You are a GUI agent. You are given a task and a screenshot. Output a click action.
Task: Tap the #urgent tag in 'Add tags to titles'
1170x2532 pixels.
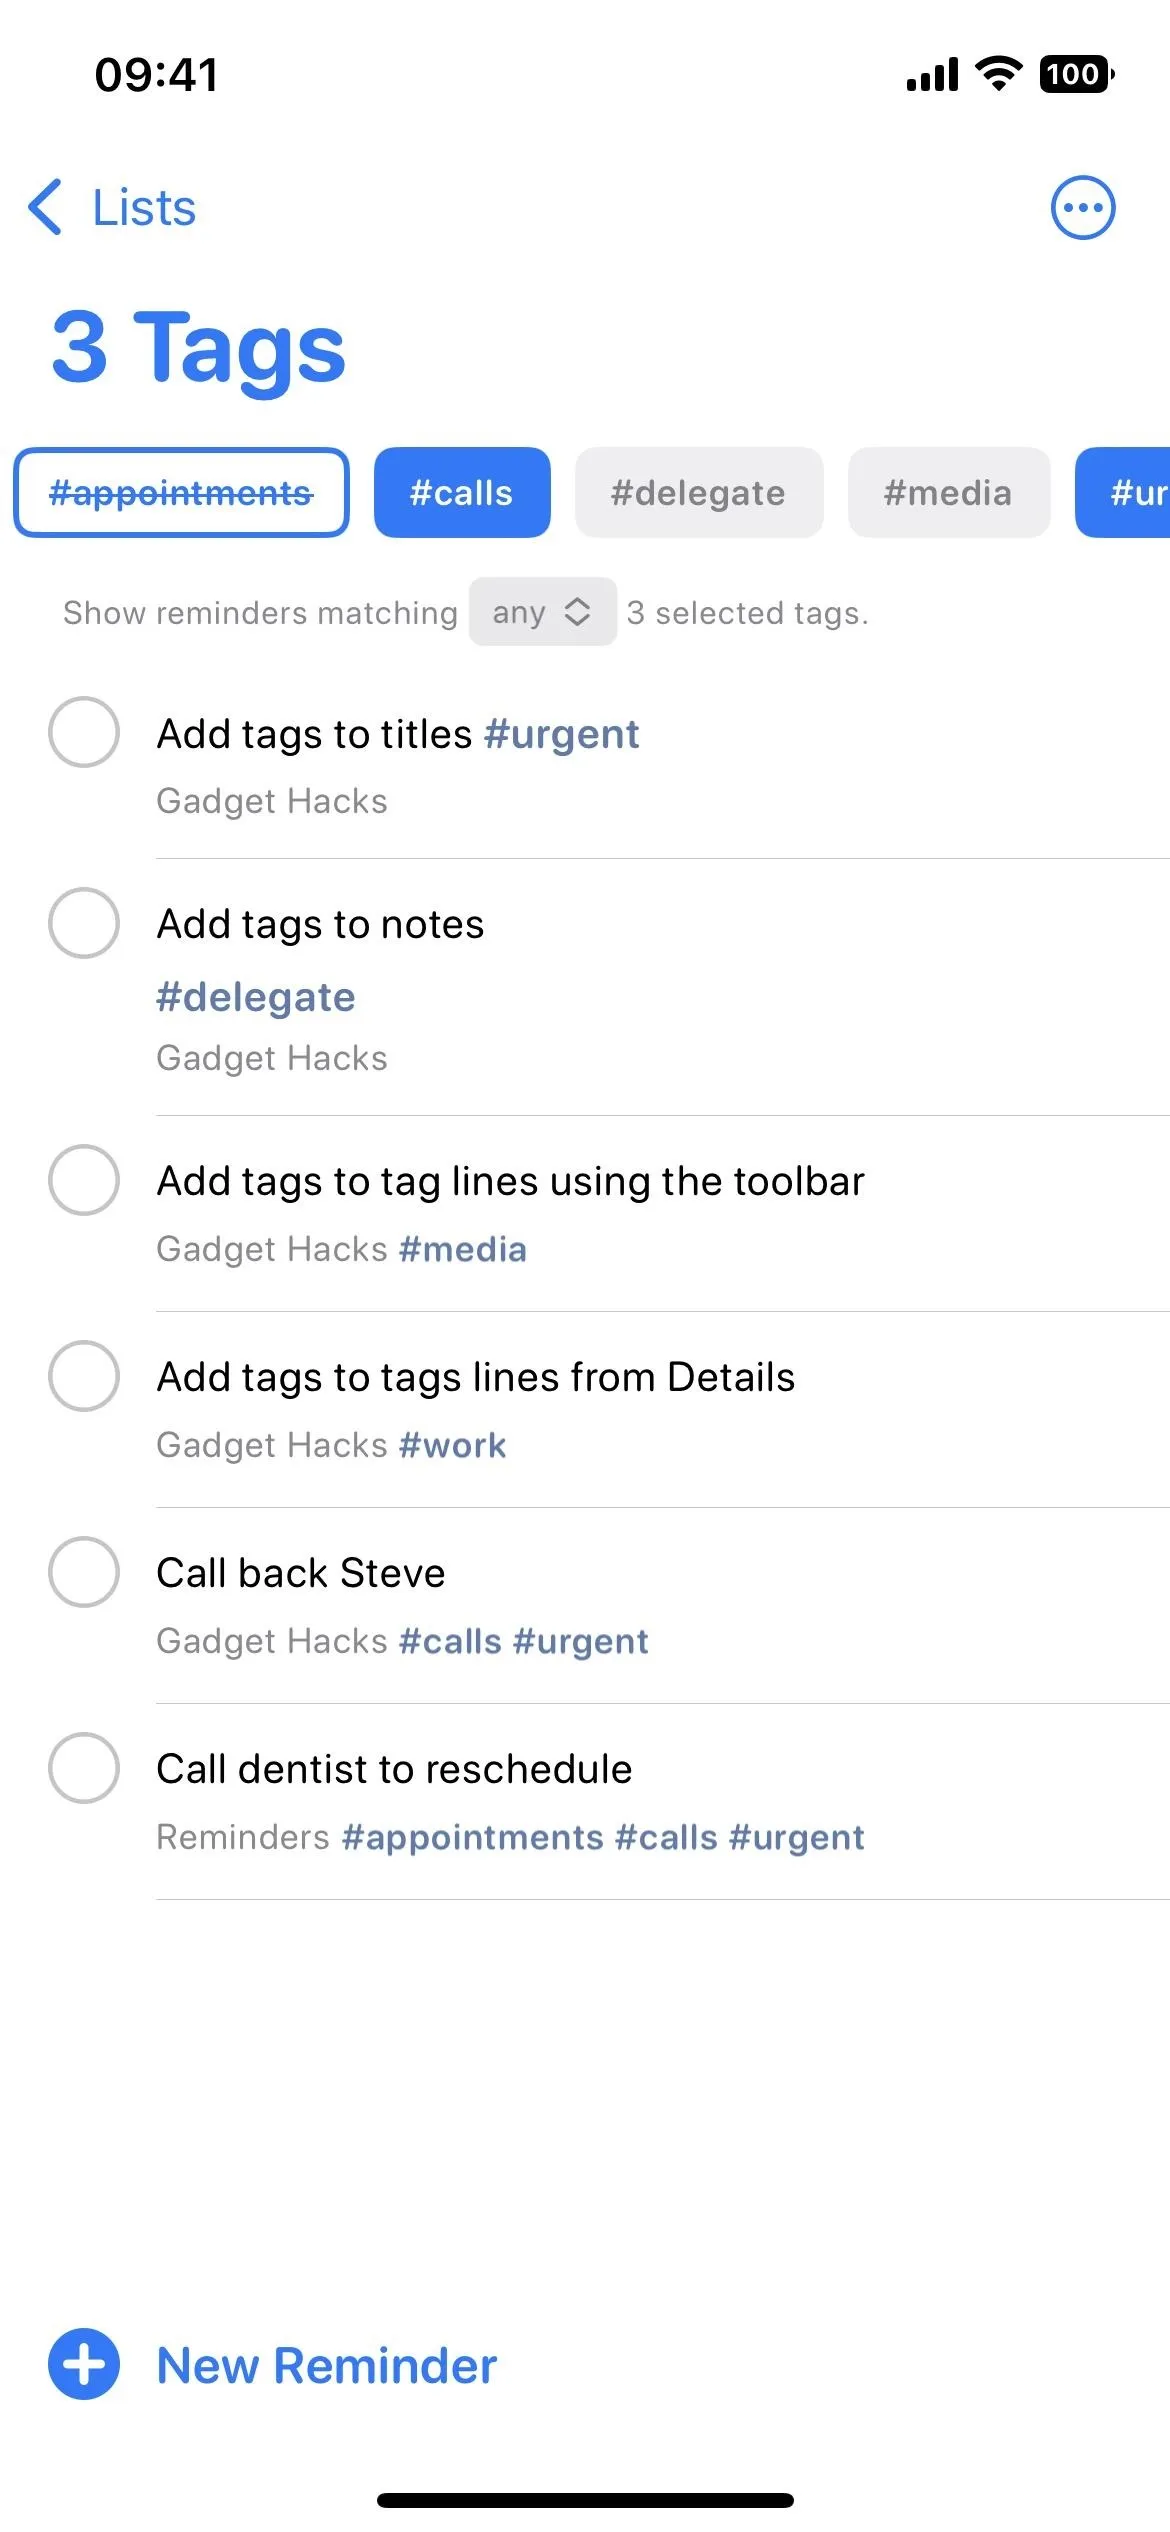561,735
